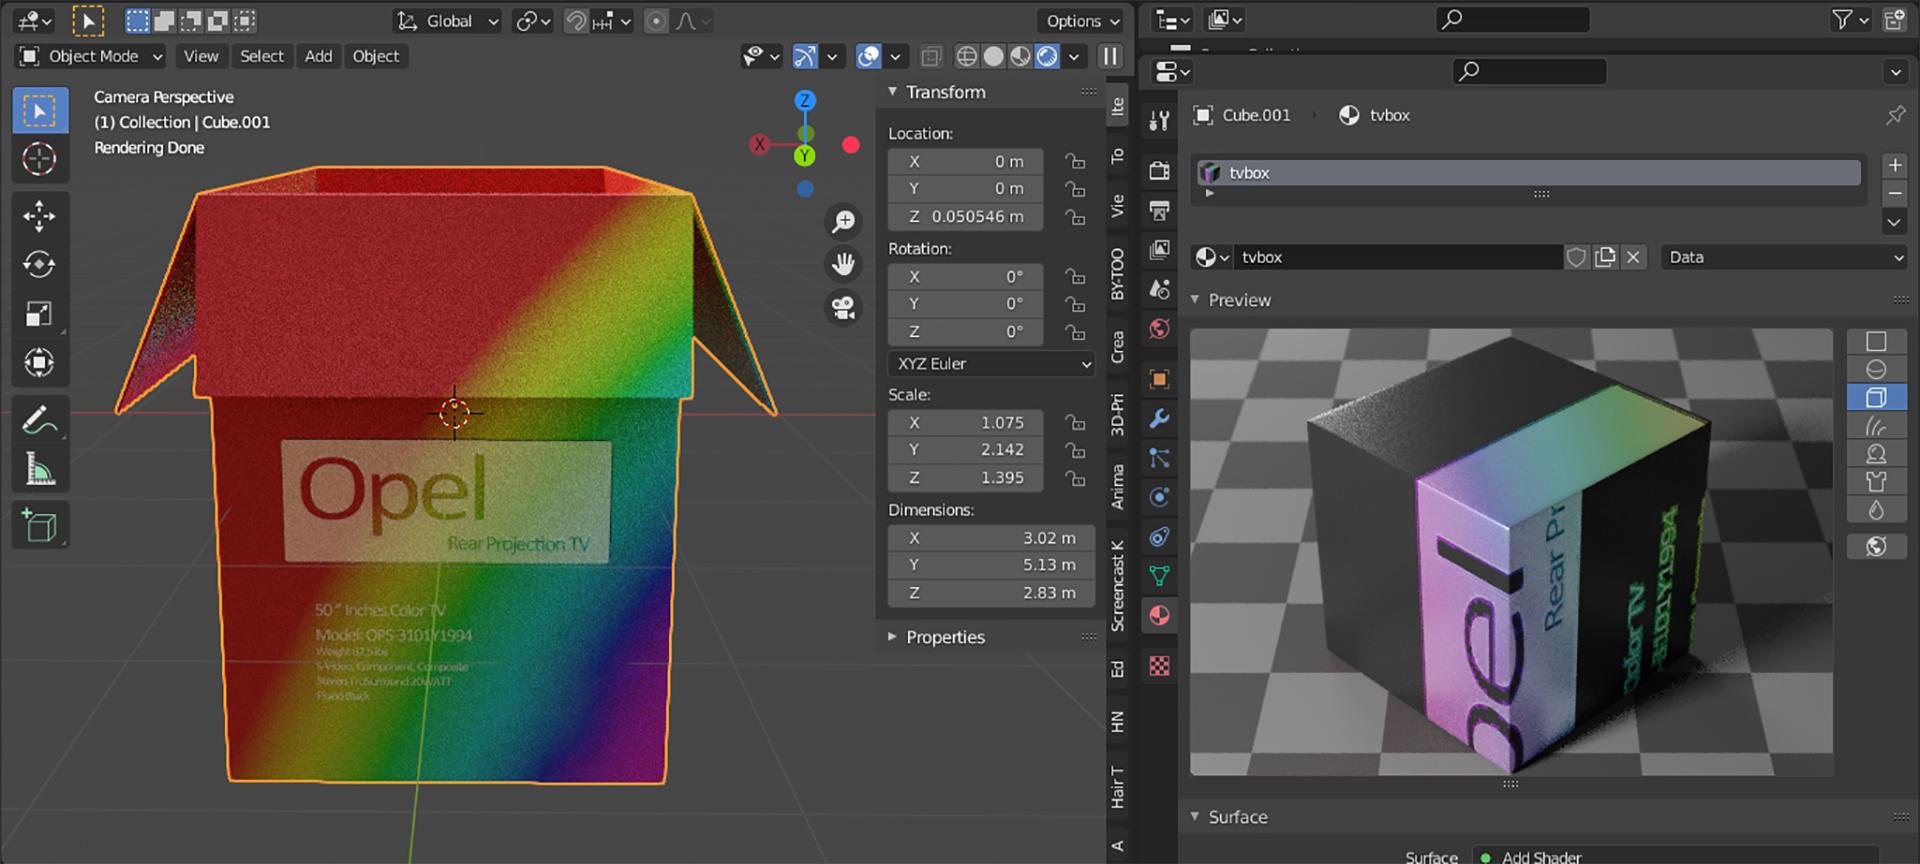Duplicate the tvbox material

(1605, 257)
